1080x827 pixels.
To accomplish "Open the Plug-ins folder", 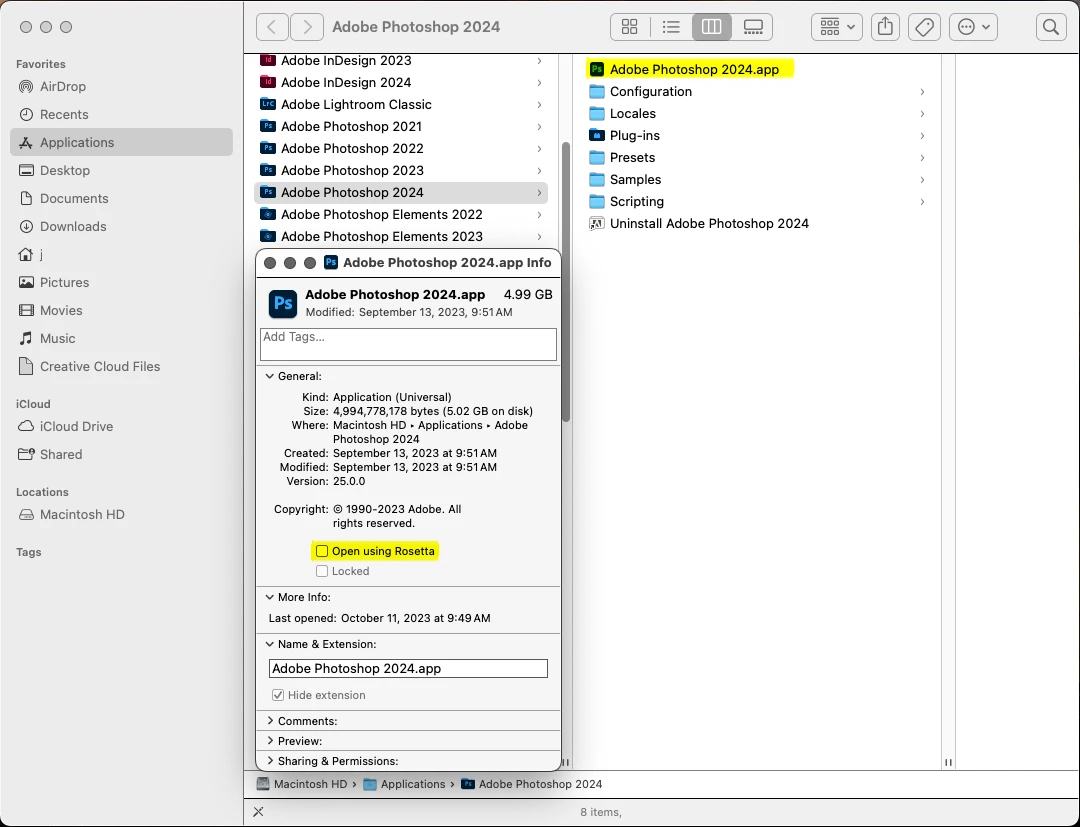I will [757, 136].
